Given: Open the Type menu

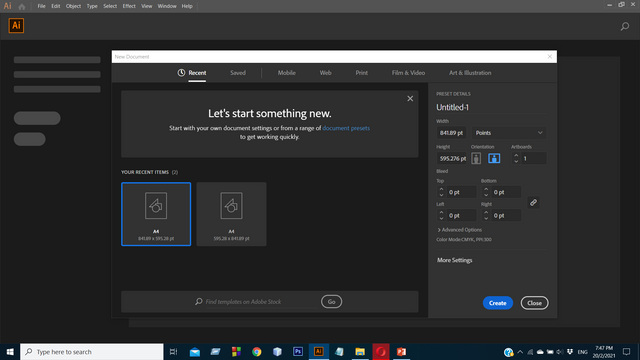Looking at the screenshot, I should 92,6.
